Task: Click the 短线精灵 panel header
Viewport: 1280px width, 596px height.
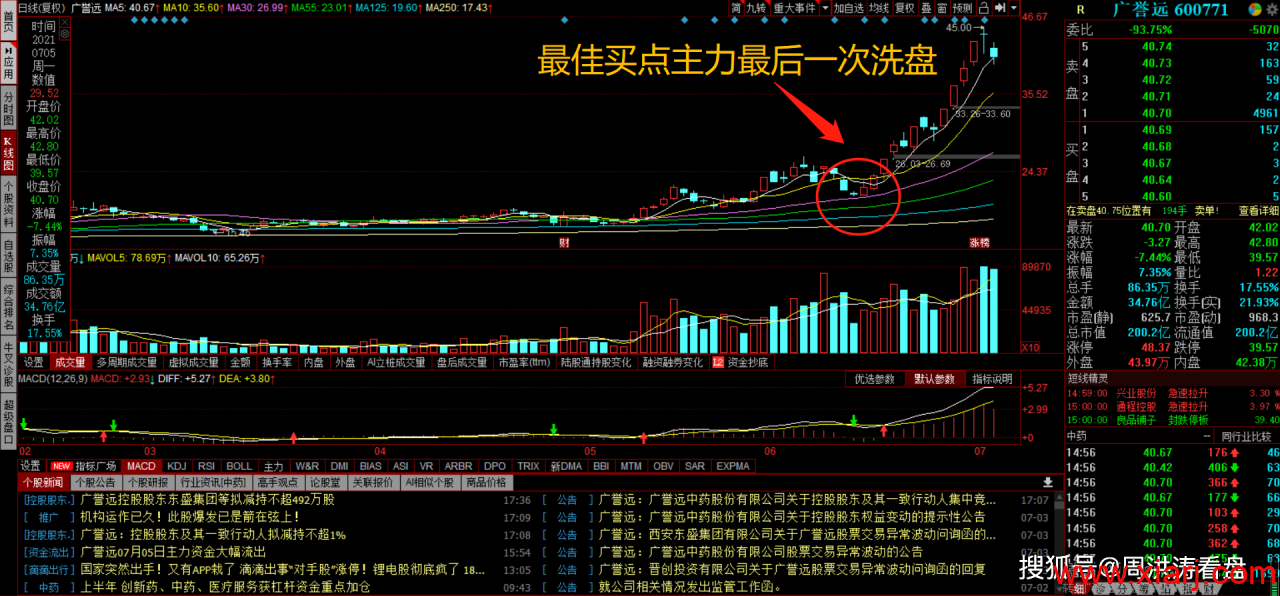Action: click(x=1088, y=378)
